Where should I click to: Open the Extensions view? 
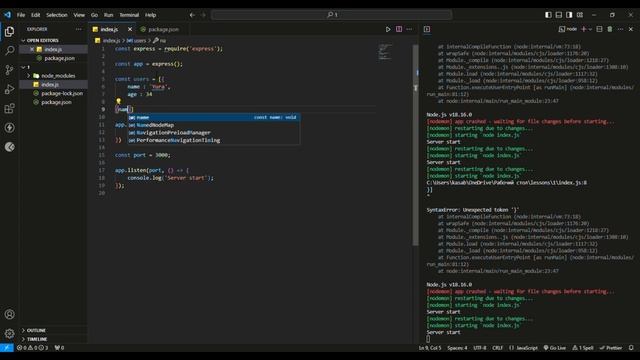click(x=9, y=109)
